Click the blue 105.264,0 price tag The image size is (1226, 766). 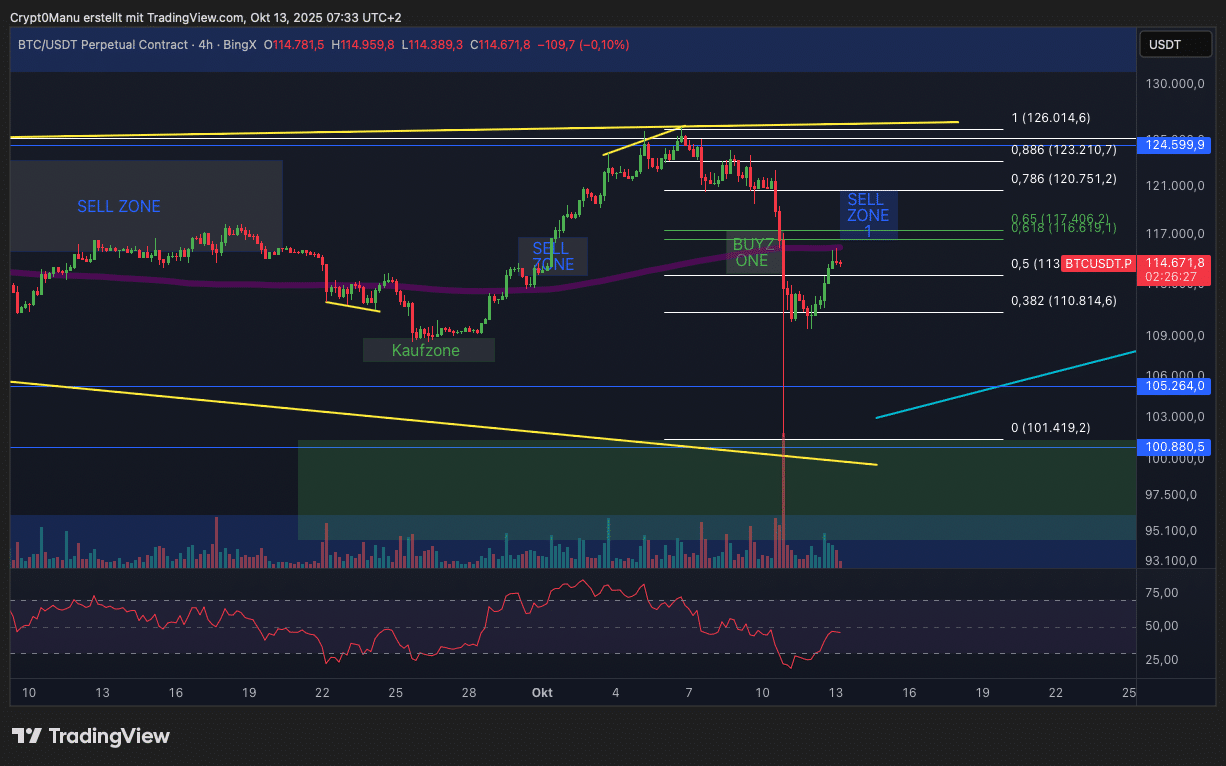pyautogui.click(x=1176, y=386)
